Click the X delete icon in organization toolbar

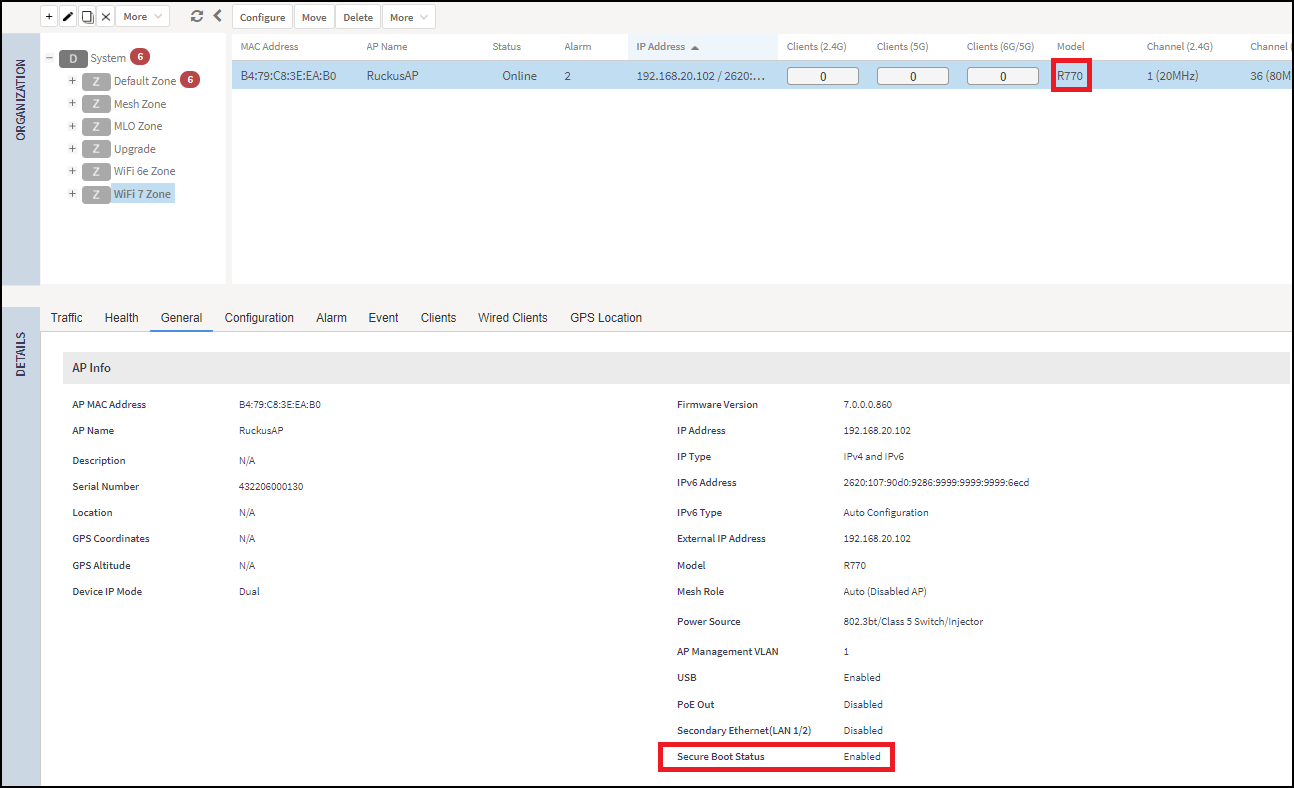point(106,17)
